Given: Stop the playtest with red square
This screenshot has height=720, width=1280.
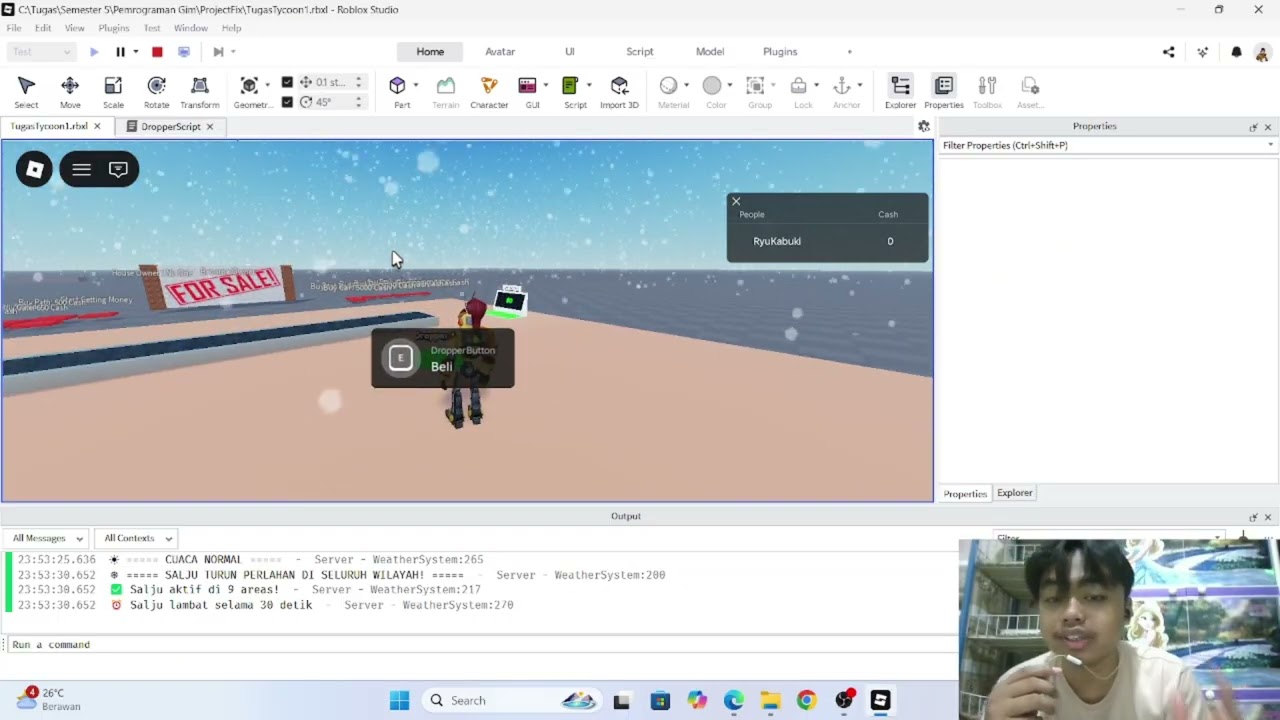Looking at the screenshot, I should [x=157, y=52].
